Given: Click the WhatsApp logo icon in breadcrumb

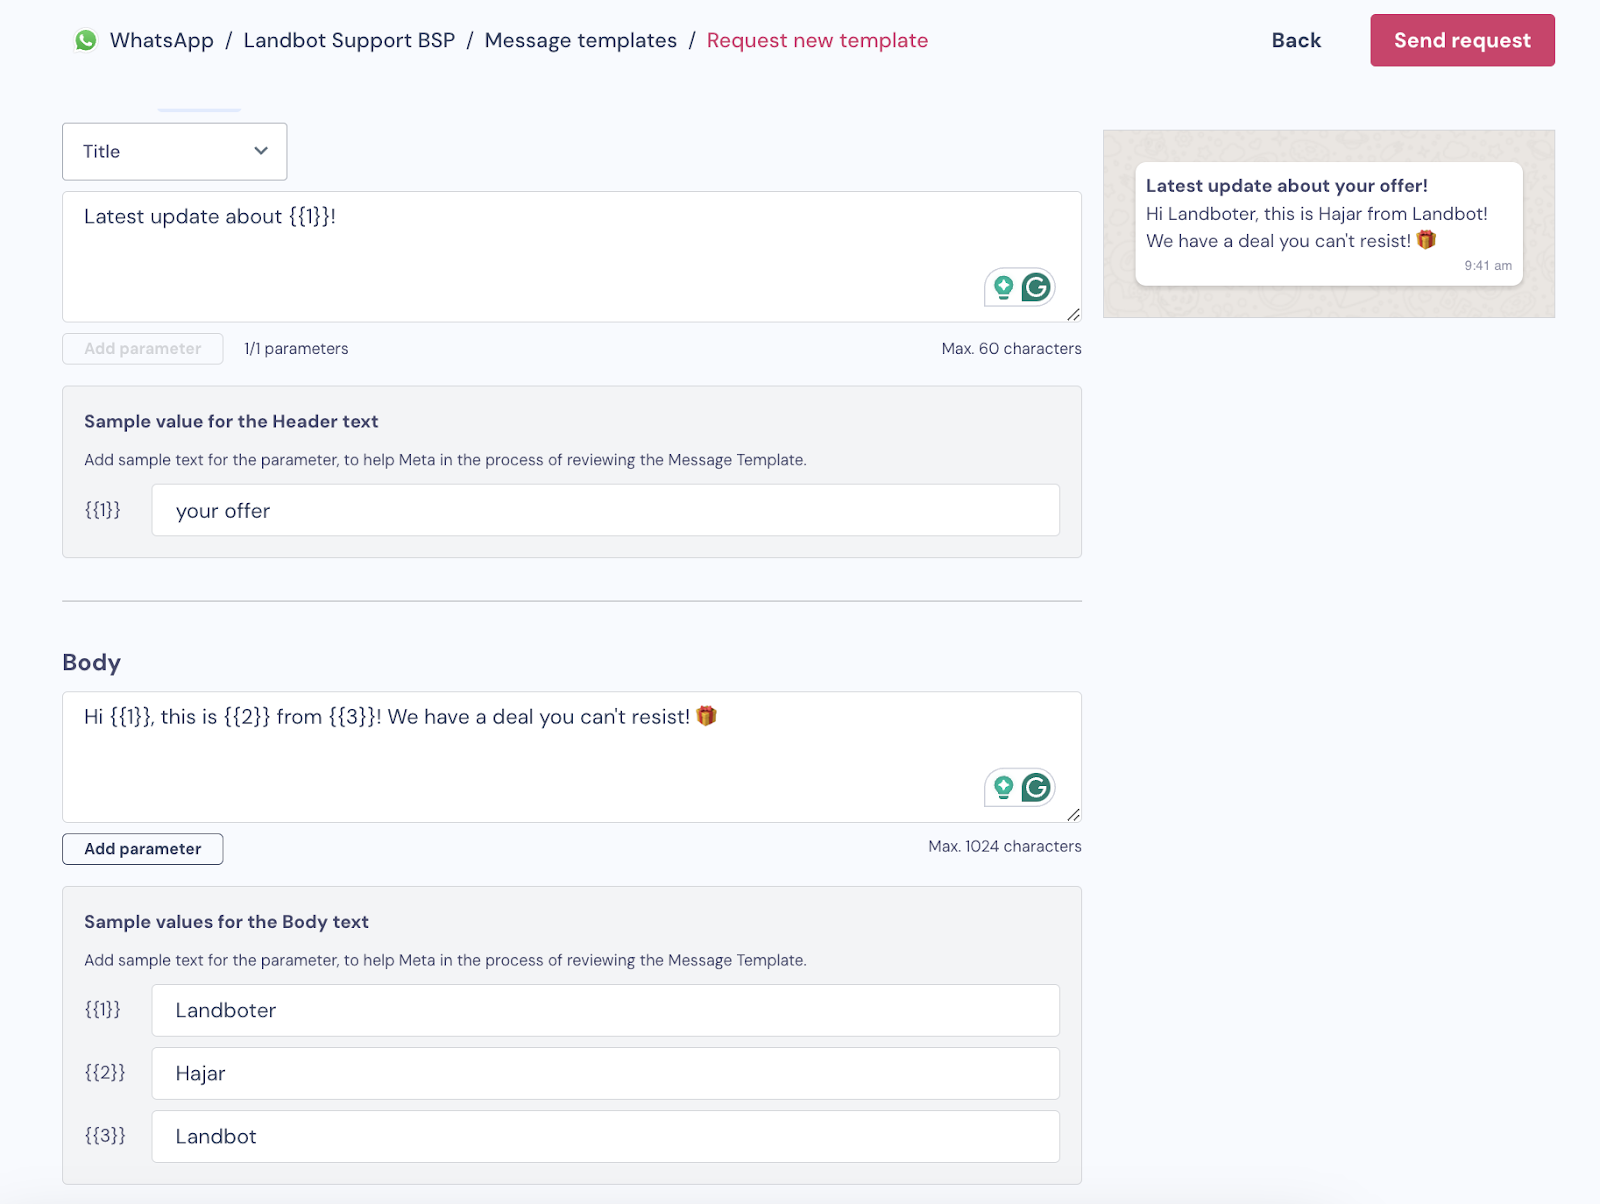Looking at the screenshot, I should [x=86, y=40].
